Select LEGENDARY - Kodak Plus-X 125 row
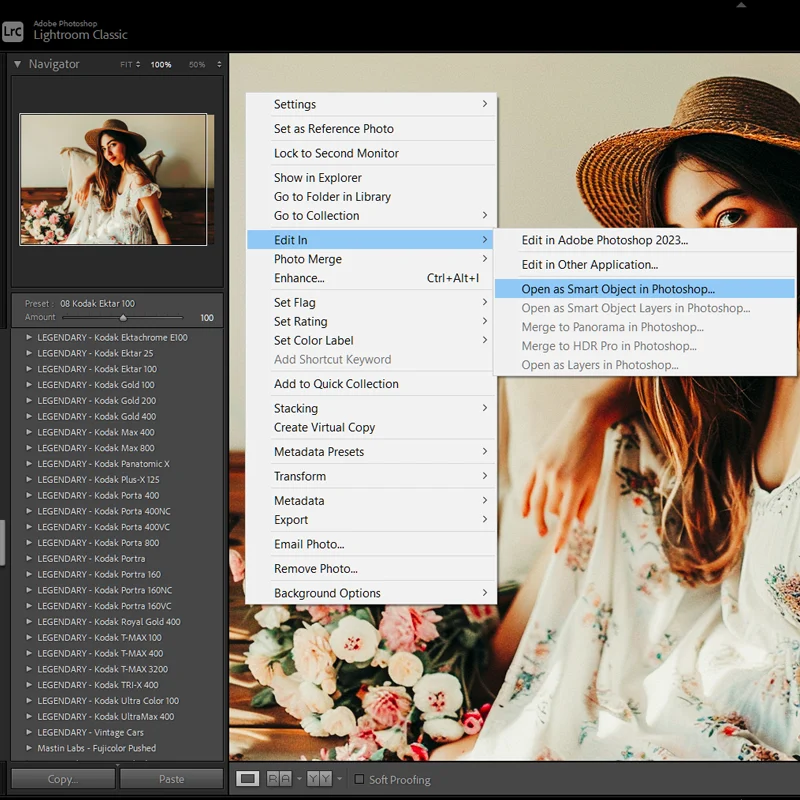This screenshot has height=800, width=800. point(117,480)
